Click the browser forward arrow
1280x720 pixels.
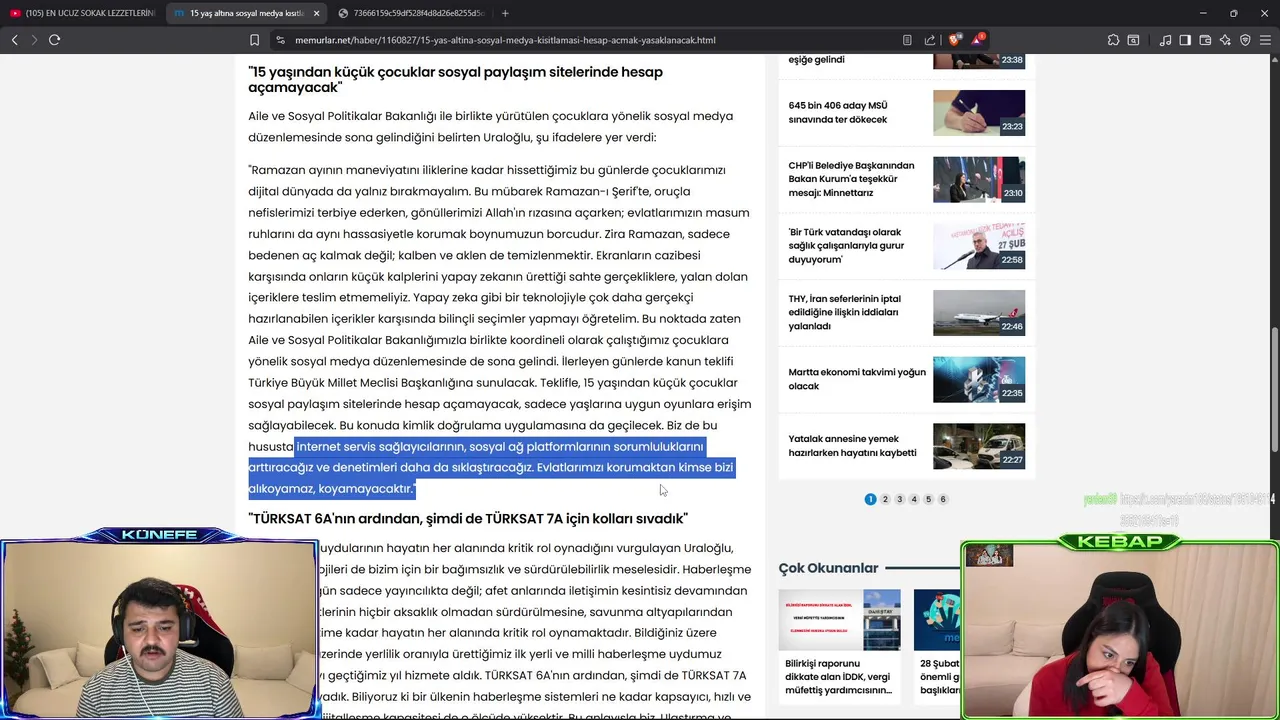34,40
